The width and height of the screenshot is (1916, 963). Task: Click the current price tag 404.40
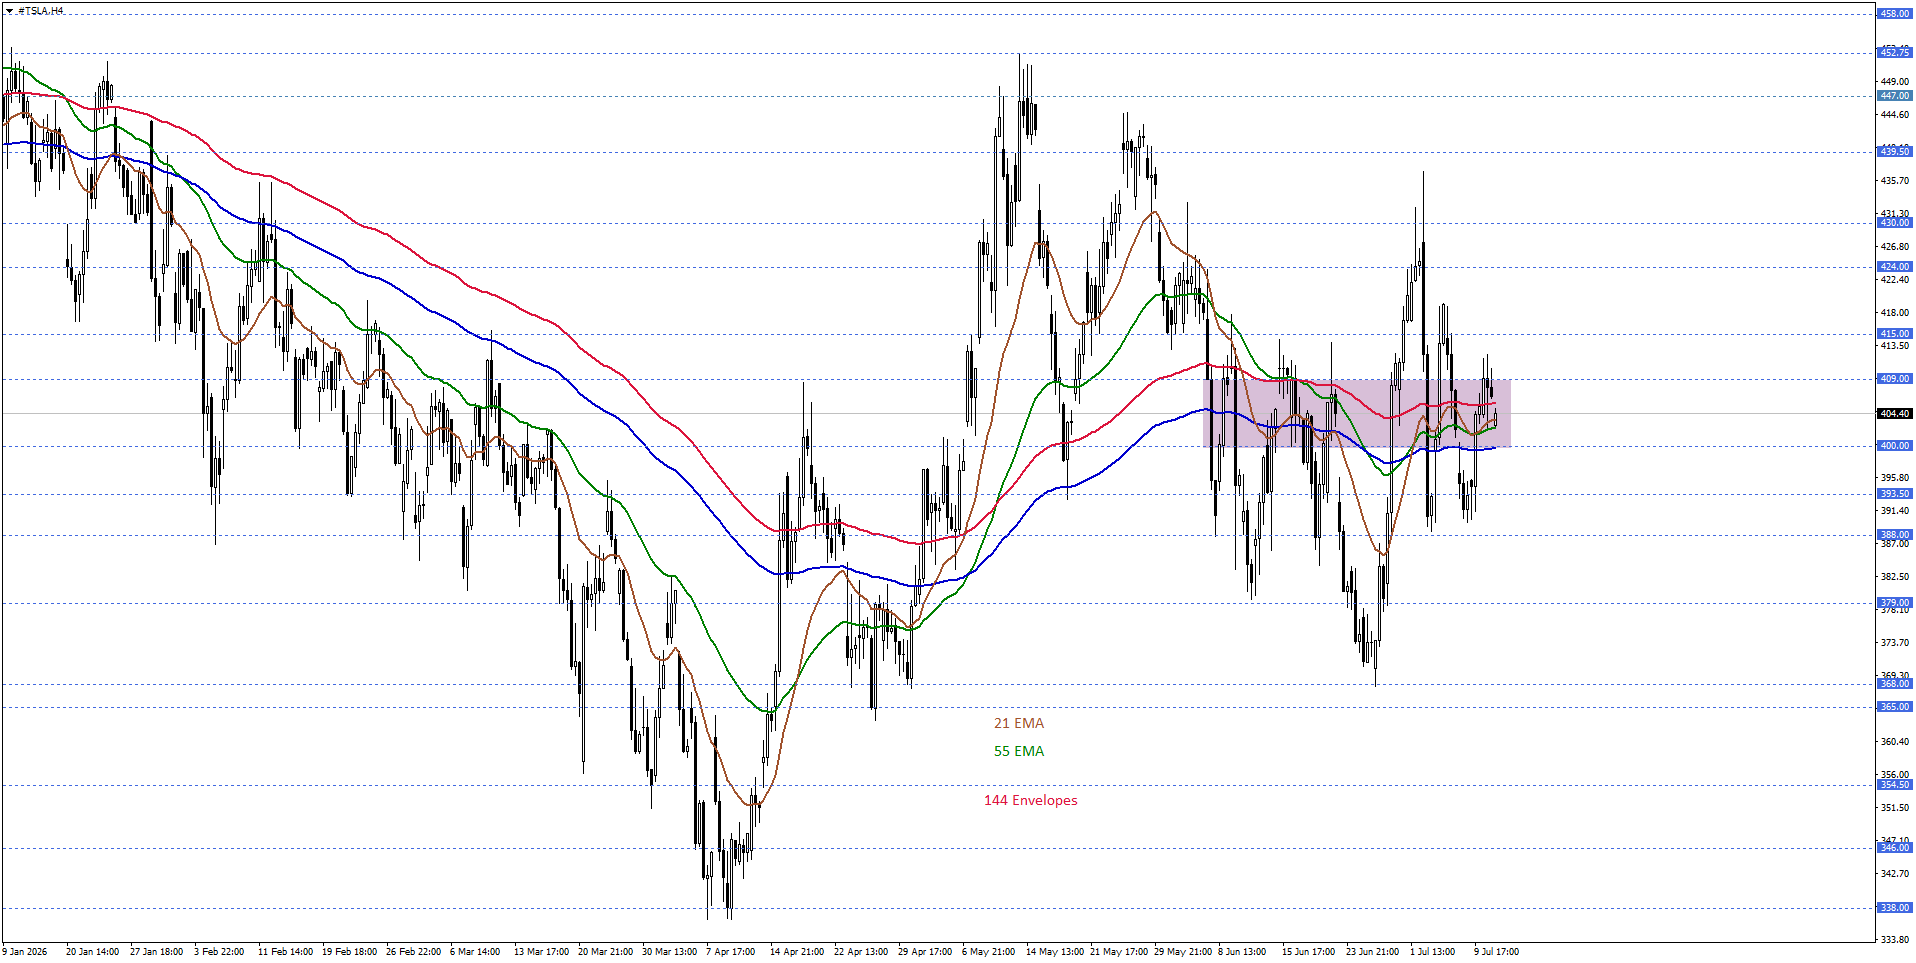(1895, 413)
